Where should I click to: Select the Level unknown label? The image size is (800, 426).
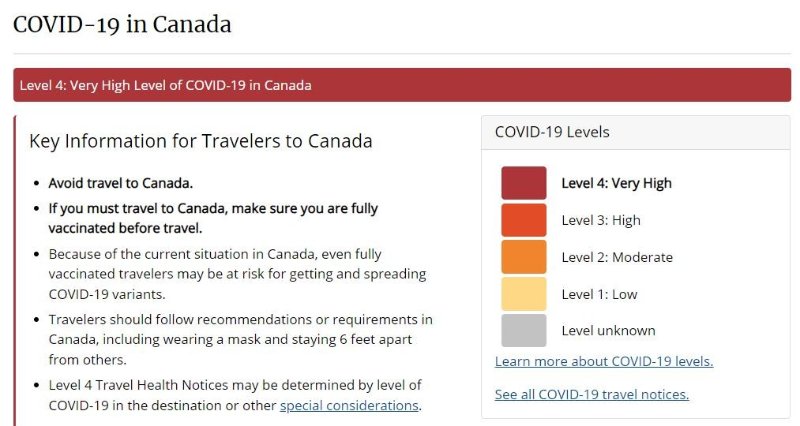[608, 331]
